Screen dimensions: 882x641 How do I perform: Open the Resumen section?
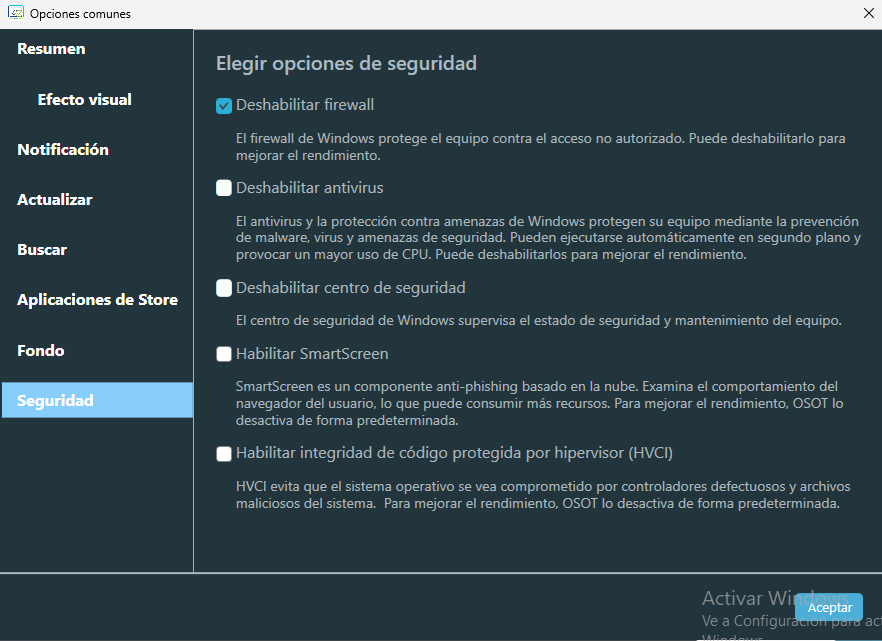tap(51, 49)
